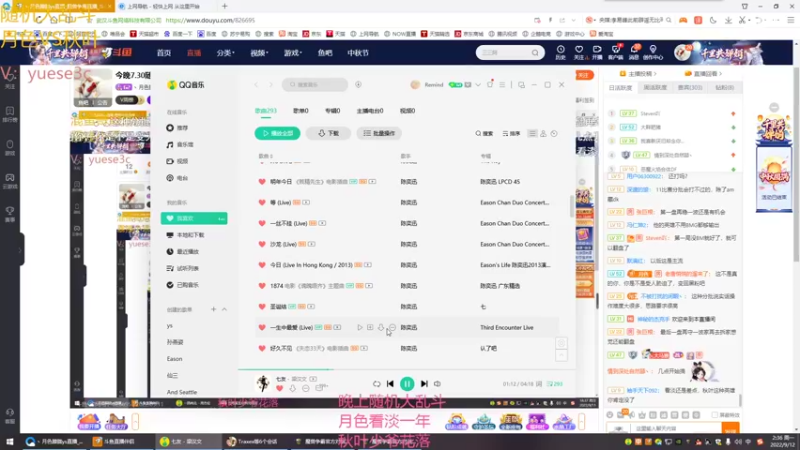
Task: Open the QQ Music main menu (three lines)
Action: 502,85
